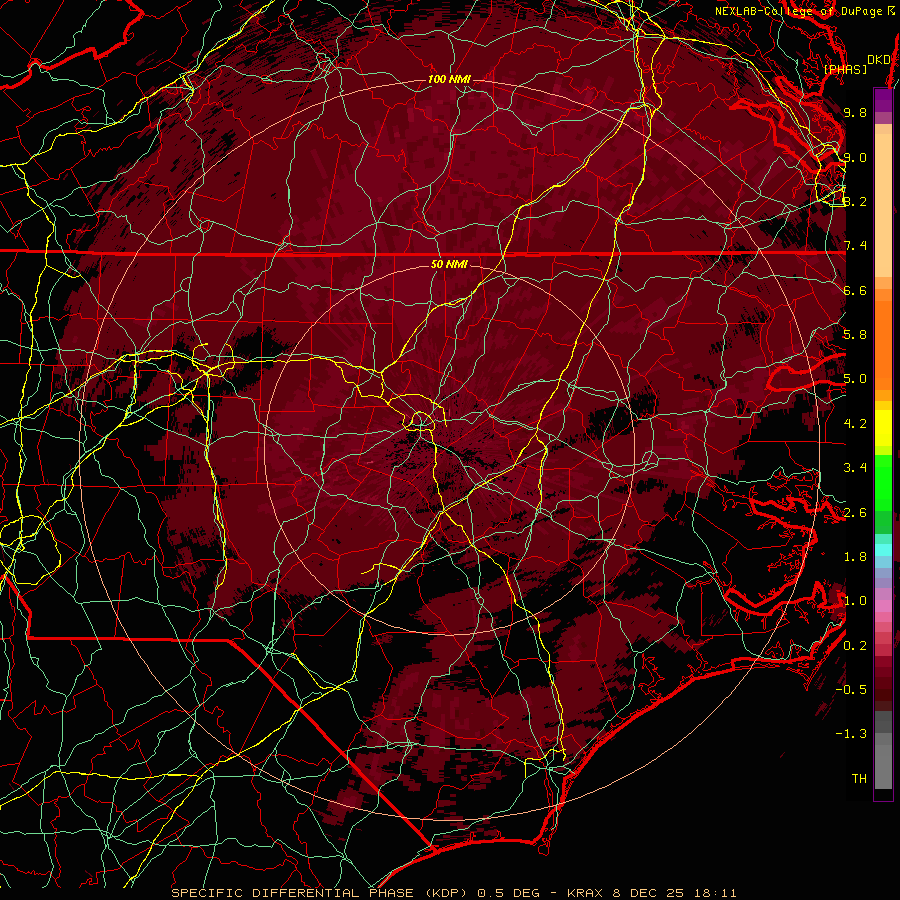Click the SPECIFIC DIFFERENTIAL PHASE caption text
Screen dimensions: 900x900
(x=292, y=893)
